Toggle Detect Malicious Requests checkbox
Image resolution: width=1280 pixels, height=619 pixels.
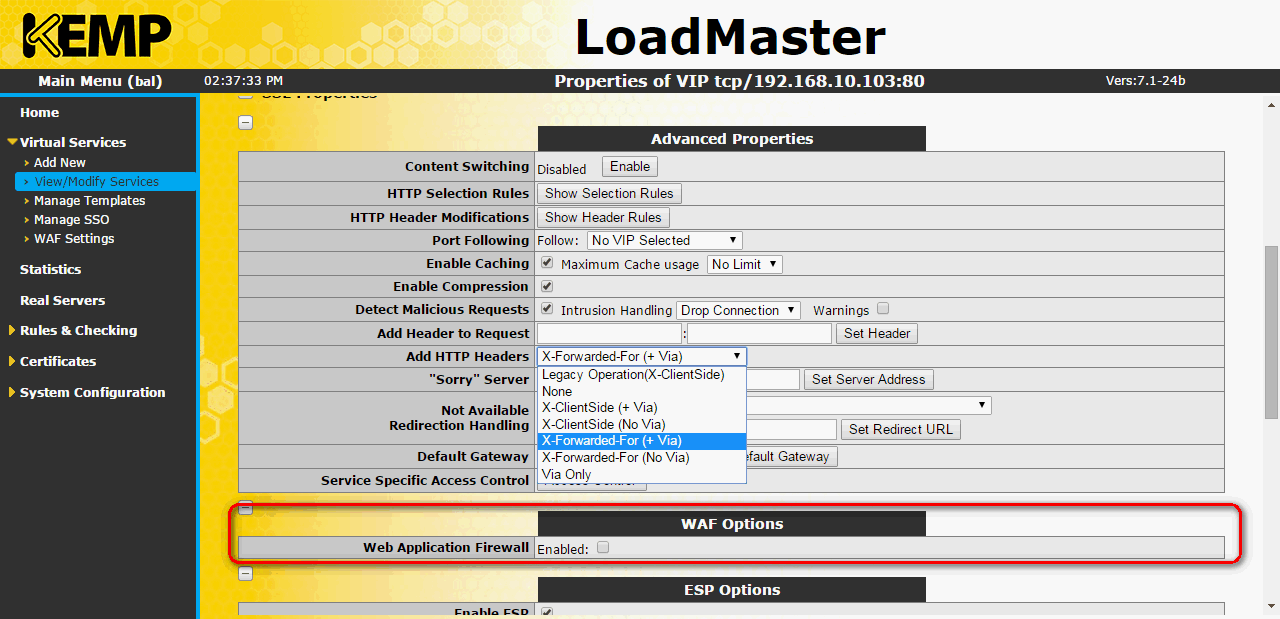point(547,309)
